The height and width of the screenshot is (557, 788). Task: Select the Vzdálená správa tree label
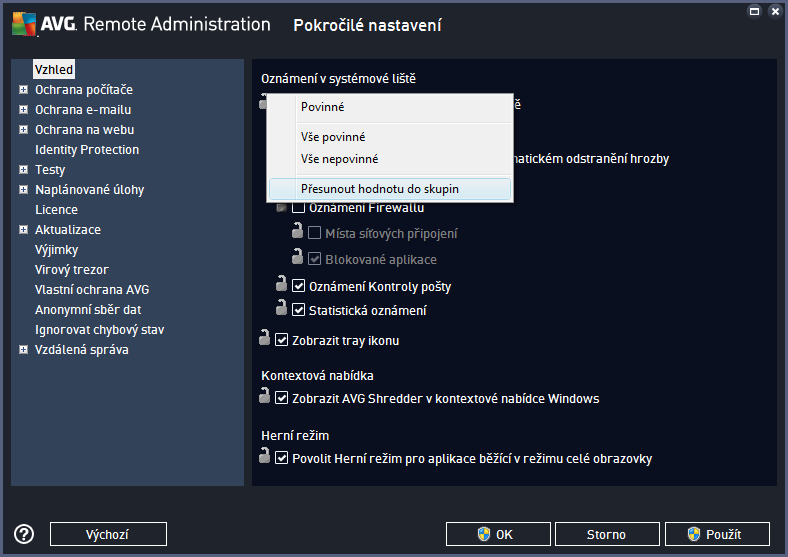tap(81, 350)
